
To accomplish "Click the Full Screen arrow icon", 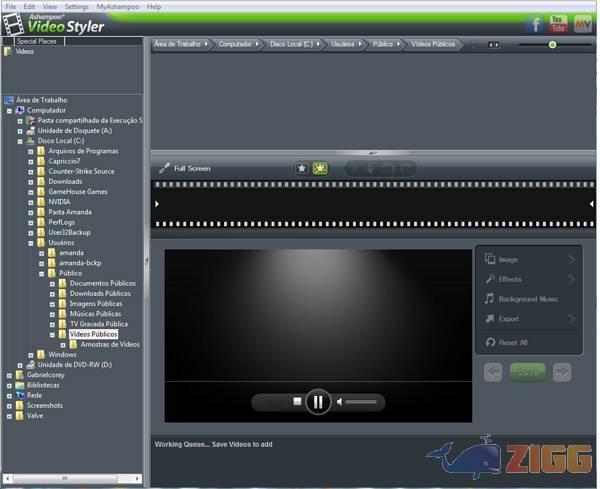I will (x=165, y=168).
